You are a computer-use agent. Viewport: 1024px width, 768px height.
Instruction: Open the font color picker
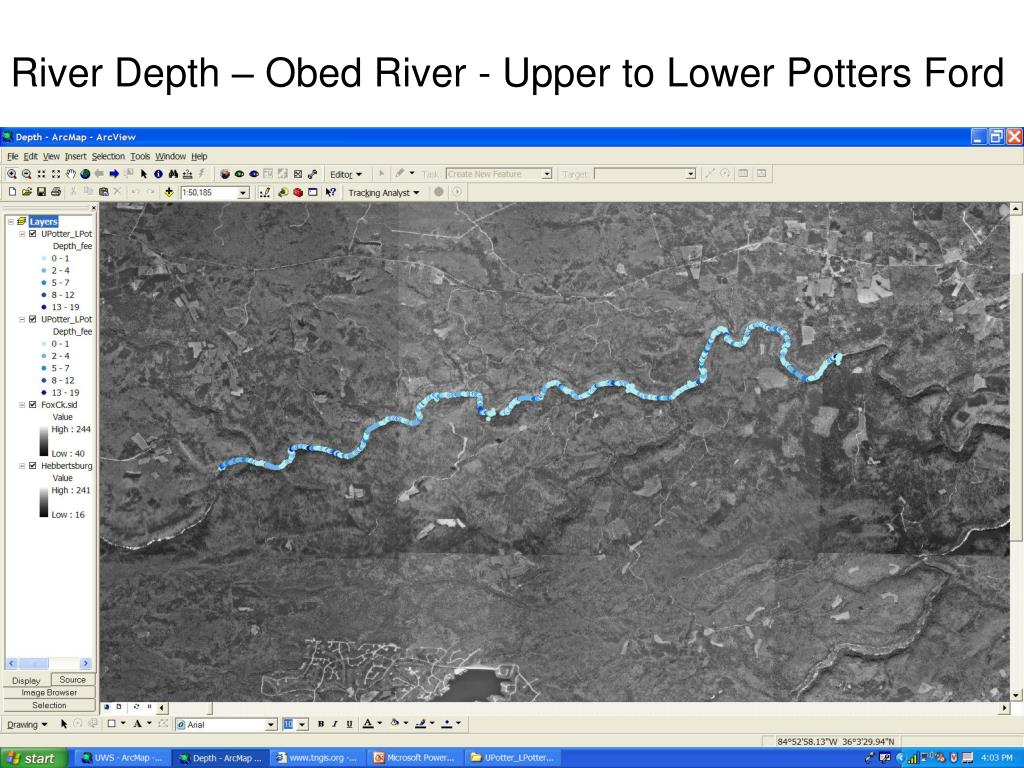pyautogui.click(x=372, y=724)
